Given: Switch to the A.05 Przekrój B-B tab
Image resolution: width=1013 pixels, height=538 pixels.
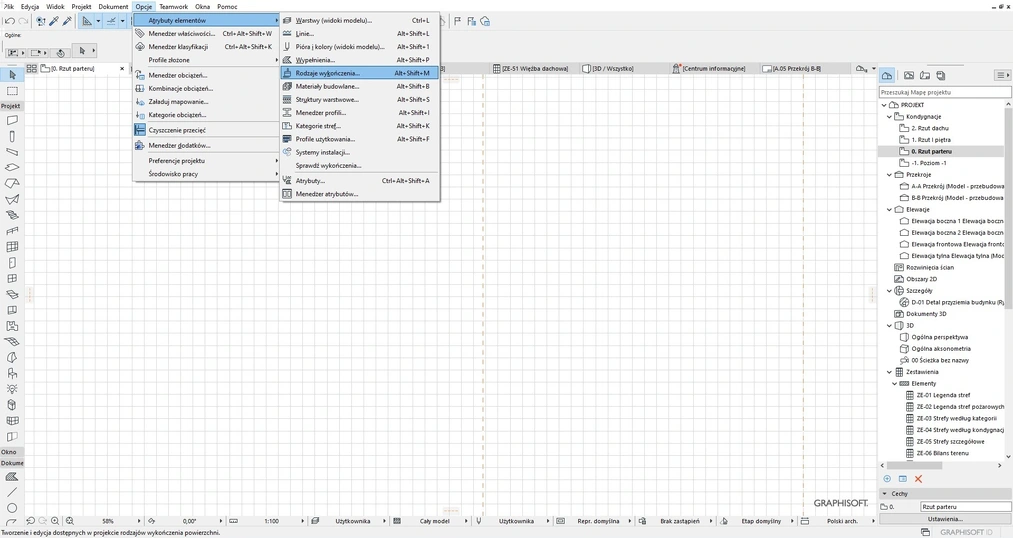Looking at the screenshot, I should coord(796,68).
